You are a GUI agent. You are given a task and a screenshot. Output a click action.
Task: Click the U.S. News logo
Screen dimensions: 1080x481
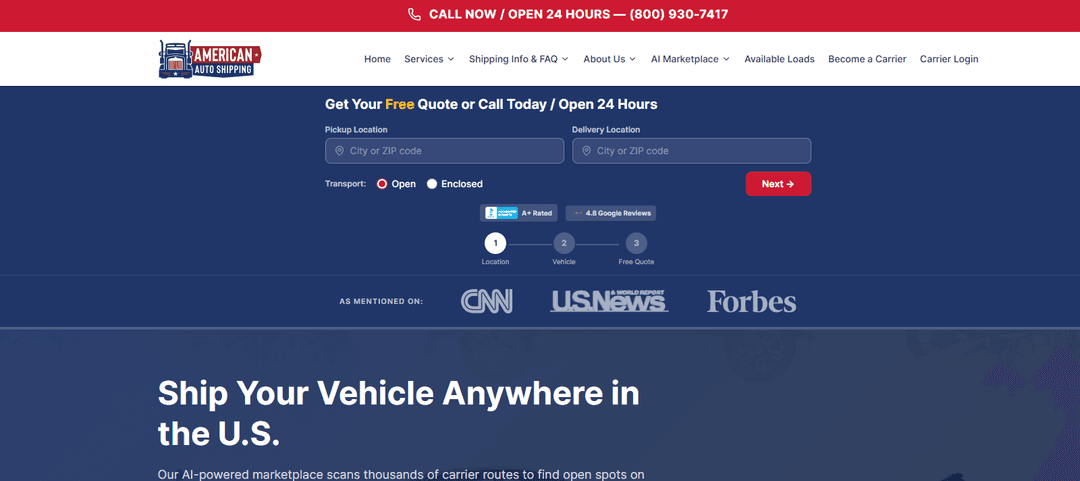click(609, 301)
